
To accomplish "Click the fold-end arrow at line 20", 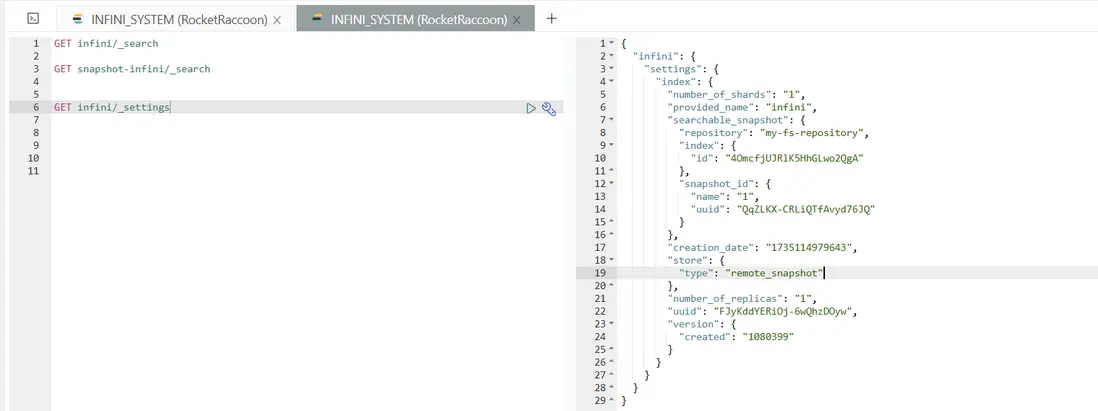I will coord(612,286).
